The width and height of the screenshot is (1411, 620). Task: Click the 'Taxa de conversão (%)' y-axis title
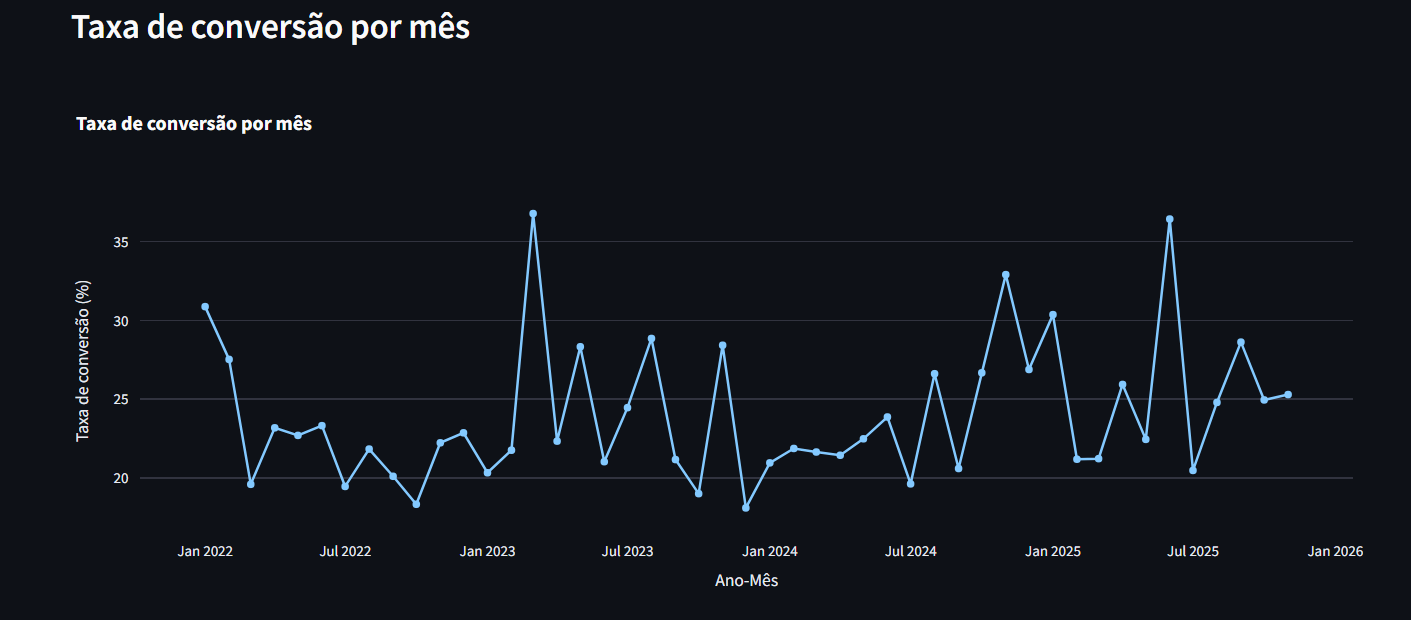(x=83, y=360)
